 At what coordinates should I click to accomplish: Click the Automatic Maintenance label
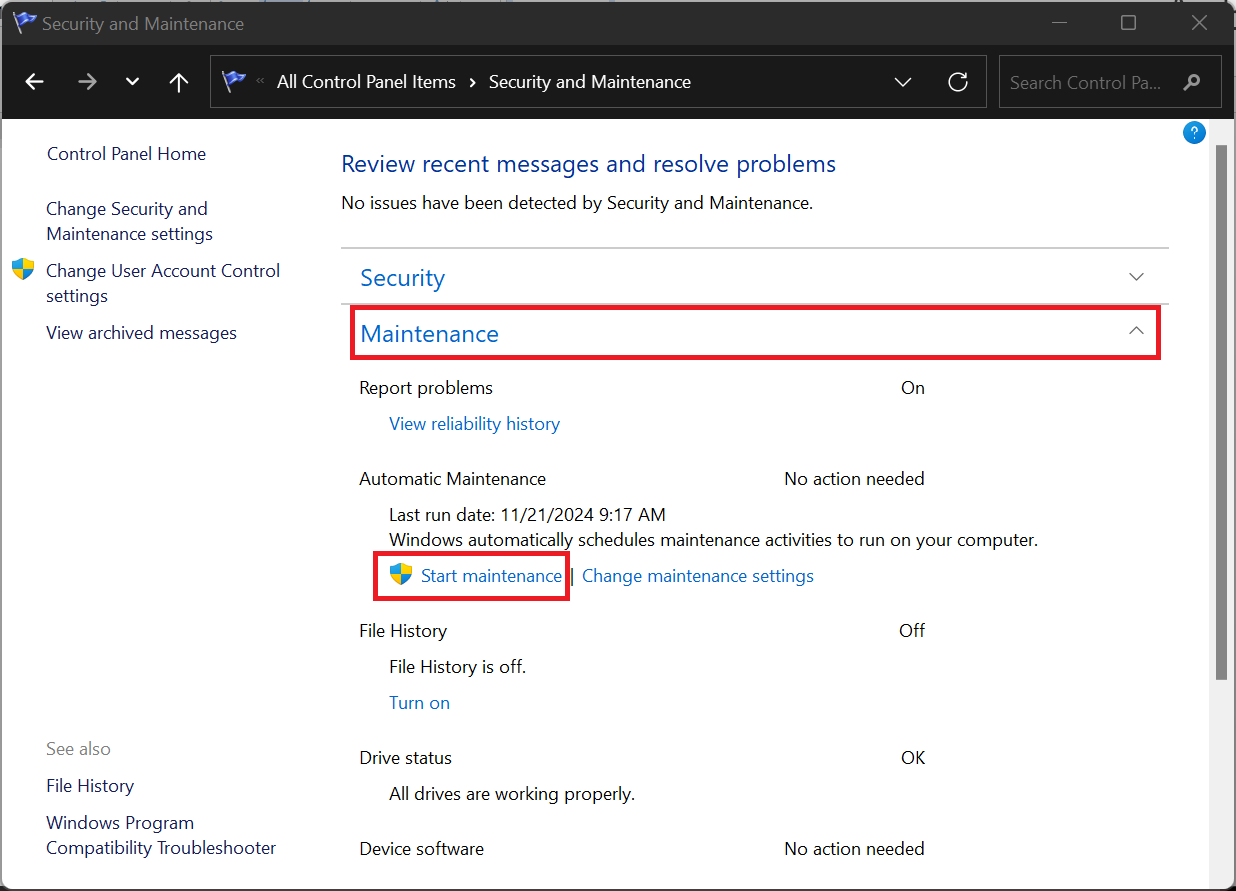pos(453,479)
